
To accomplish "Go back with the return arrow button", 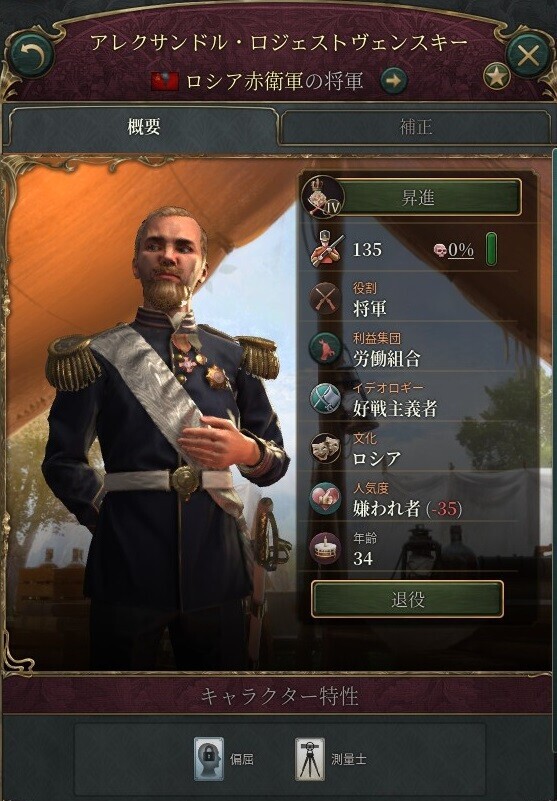I will tap(31, 54).
